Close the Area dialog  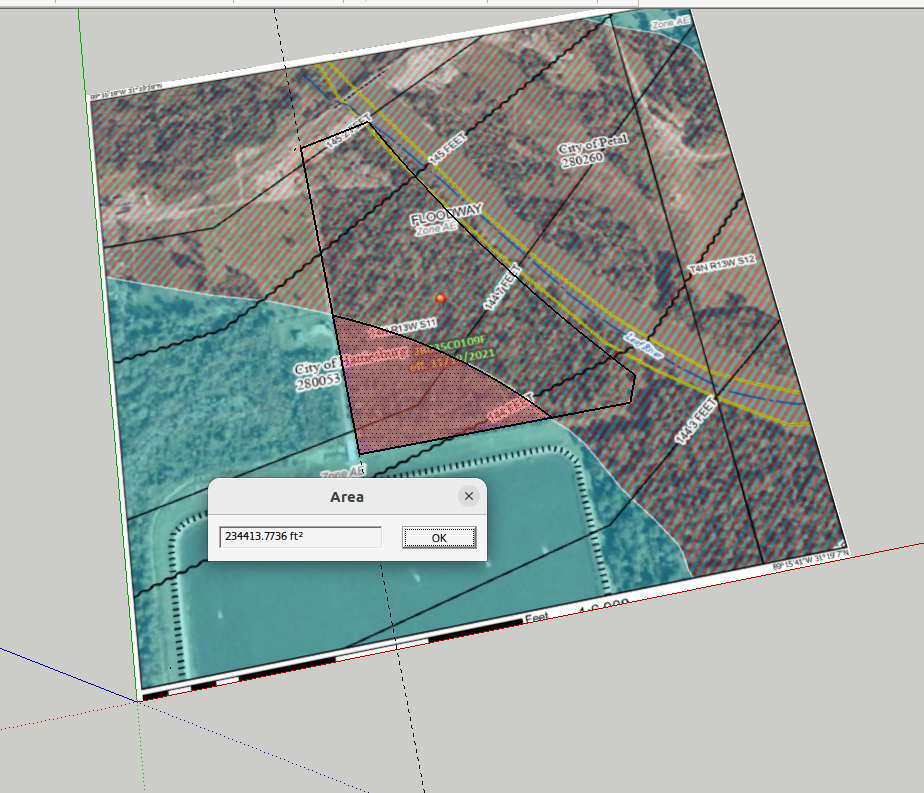[468, 496]
